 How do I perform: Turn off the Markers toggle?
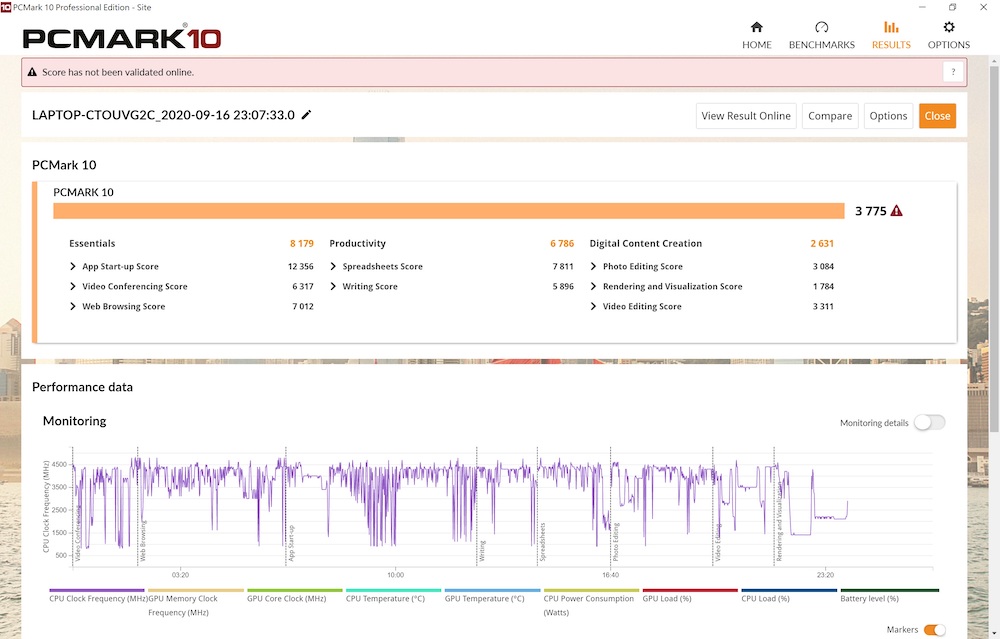[934, 630]
